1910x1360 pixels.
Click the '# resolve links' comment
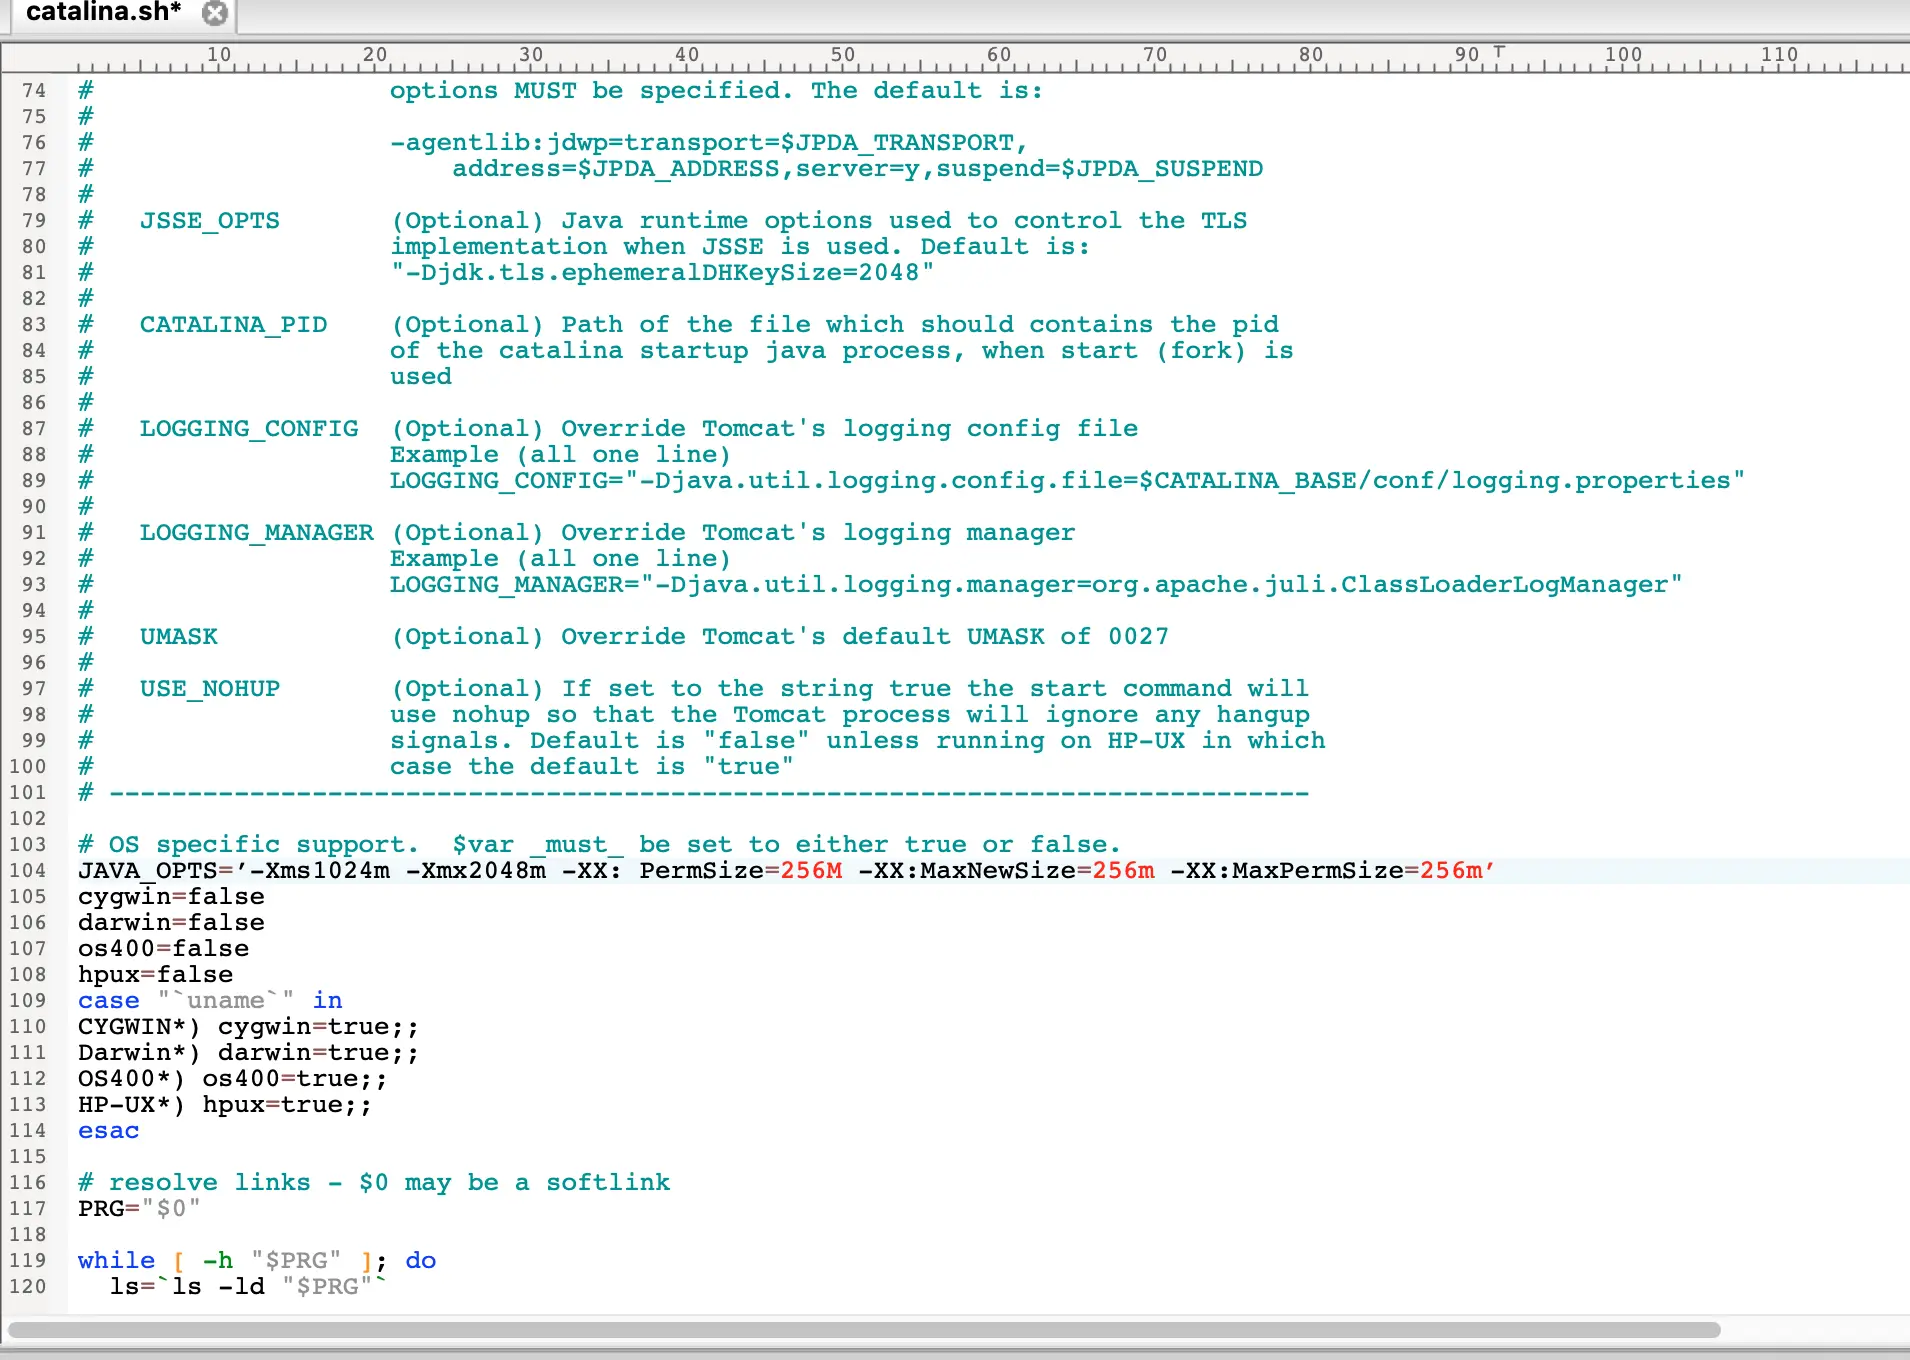[x=374, y=1183]
